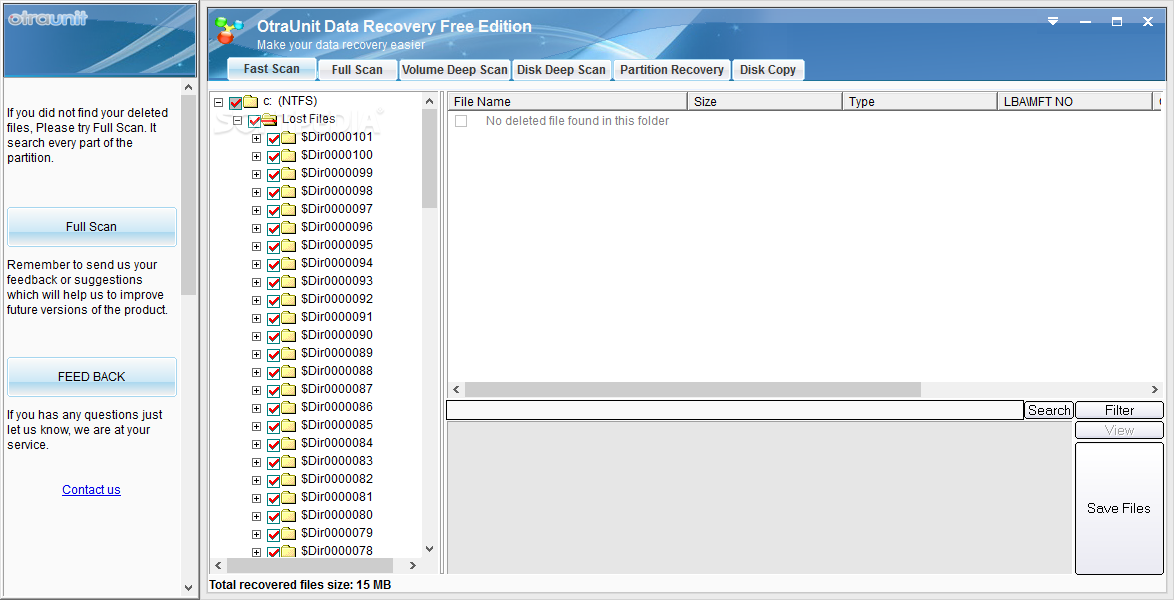The height and width of the screenshot is (600, 1174).
Task: Open the Disk Deep Scan tab
Action: click(561, 70)
